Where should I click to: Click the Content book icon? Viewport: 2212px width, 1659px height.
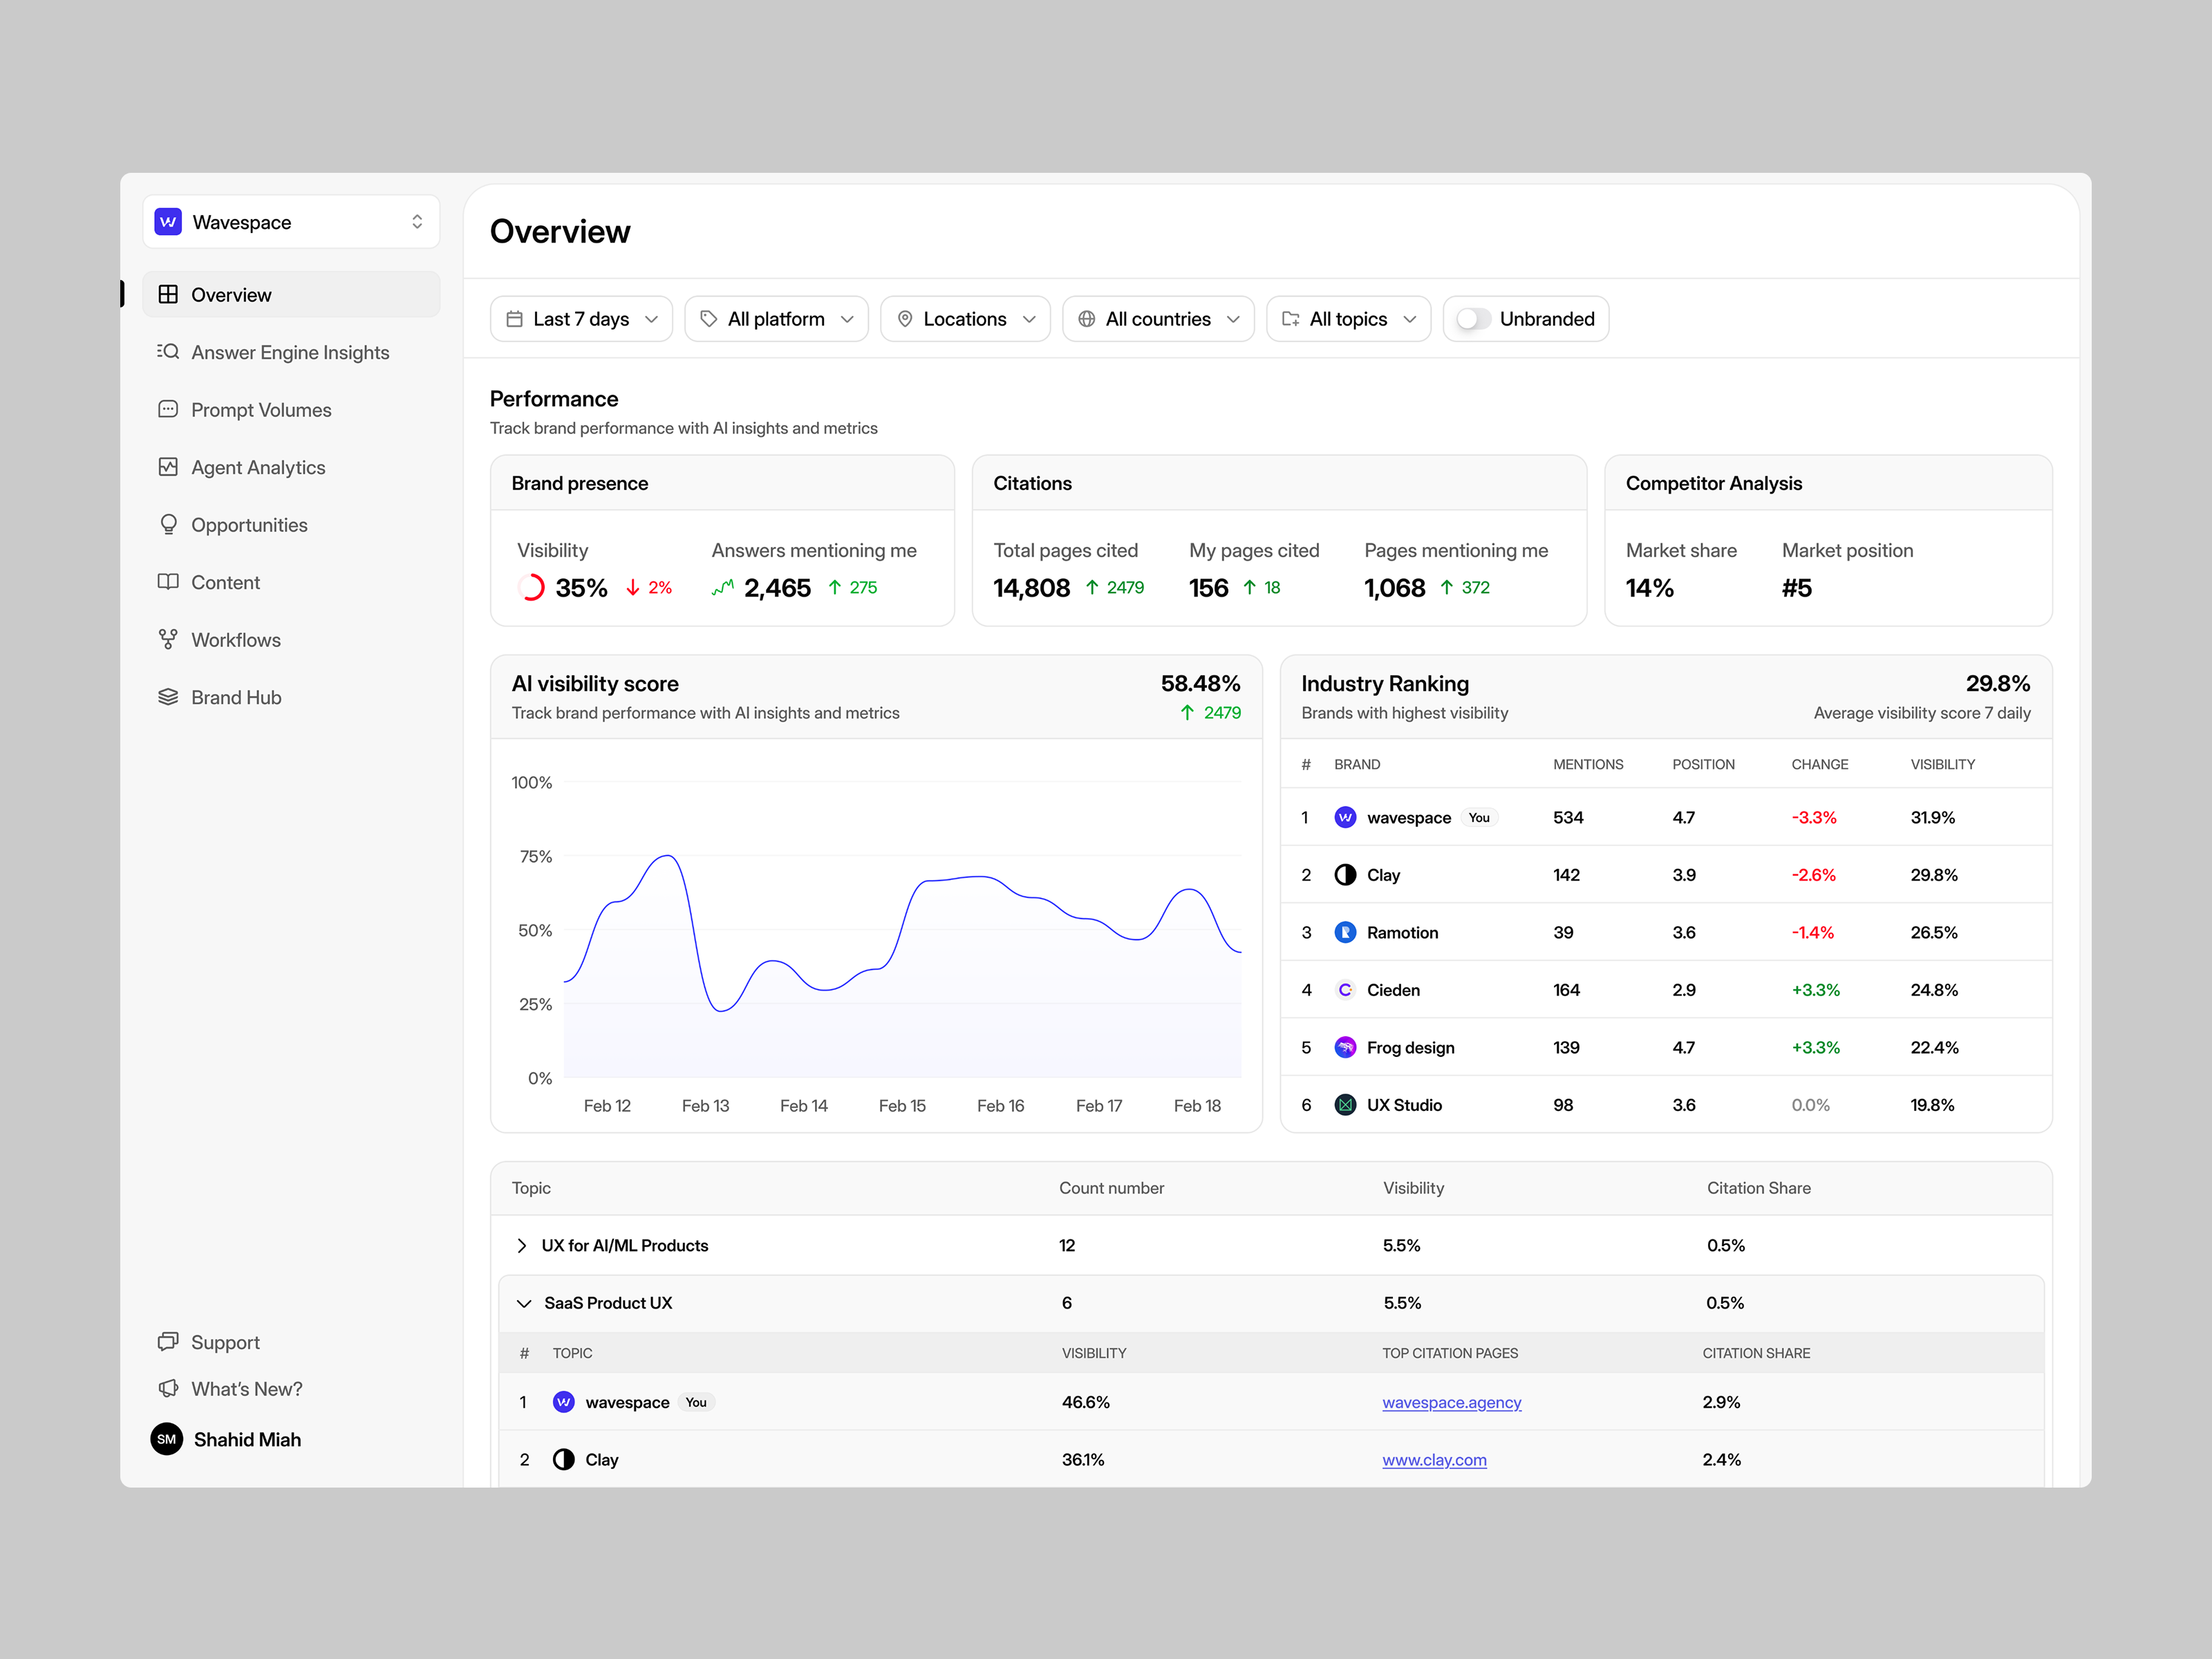pyautogui.click(x=168, y=582)
